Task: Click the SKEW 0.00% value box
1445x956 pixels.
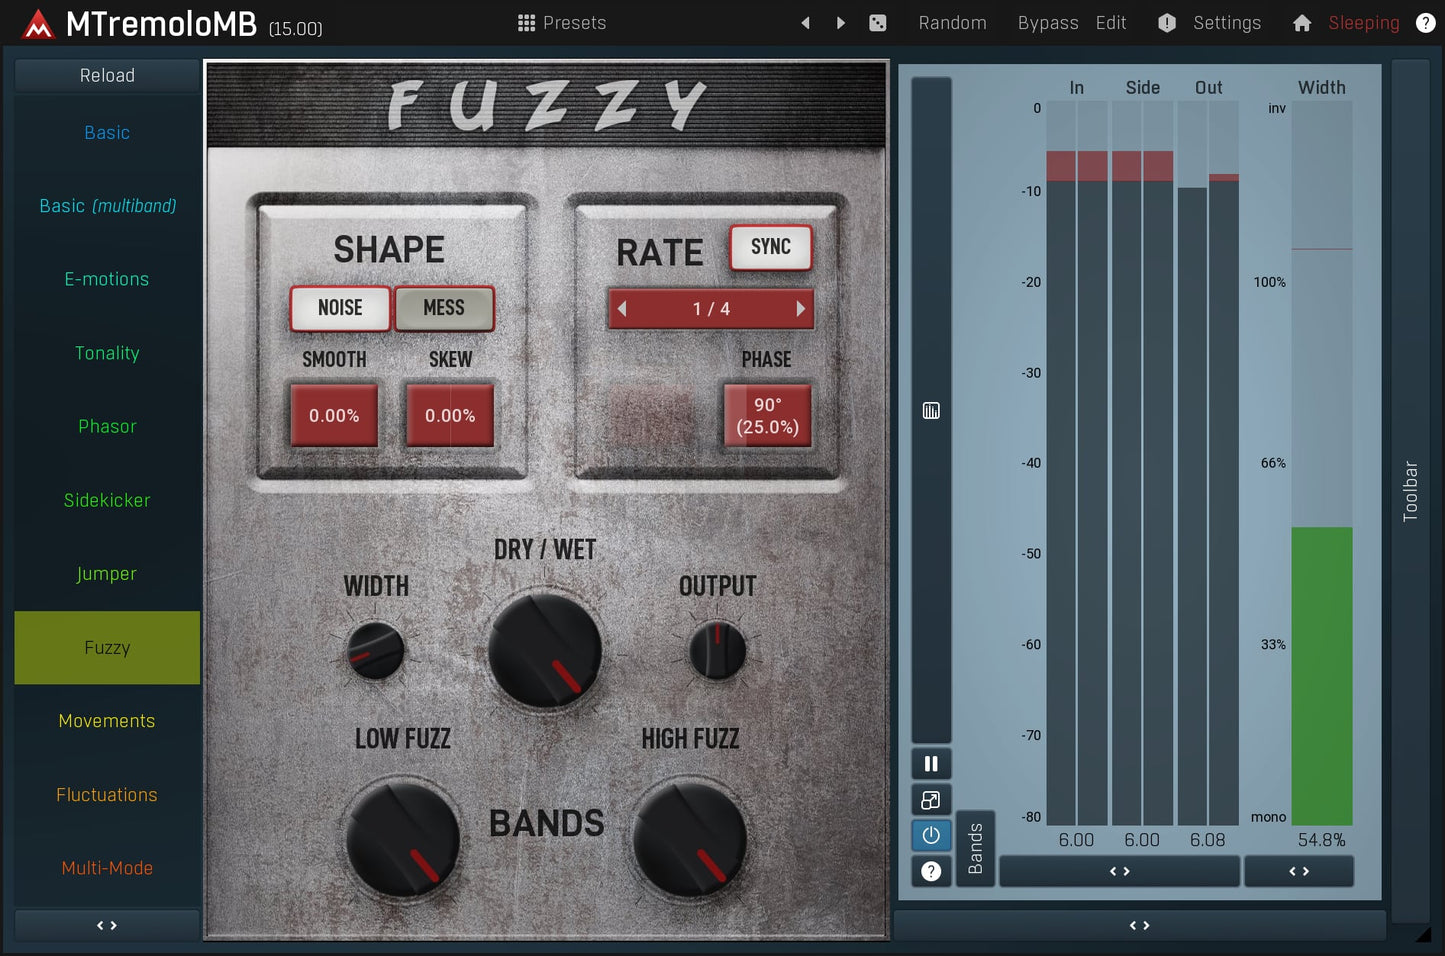Action: [450, 415]
